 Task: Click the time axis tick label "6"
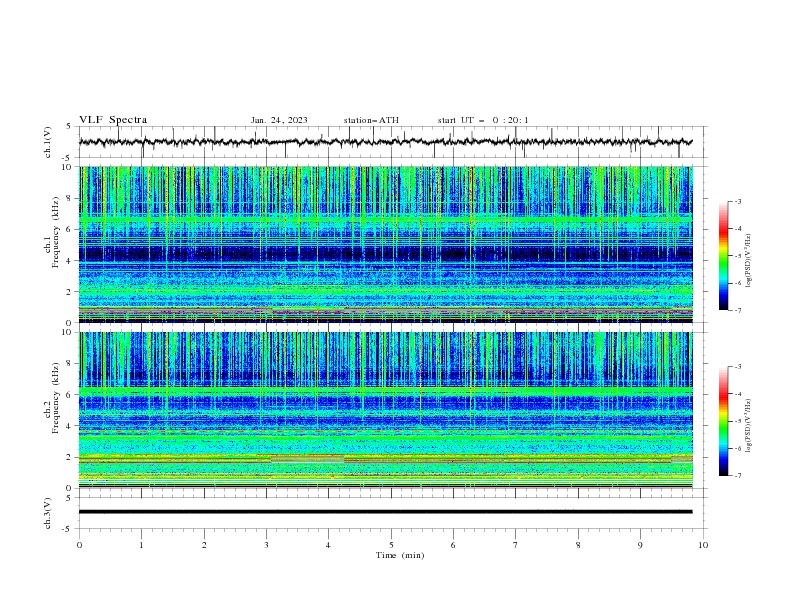(x=453, y=545)
